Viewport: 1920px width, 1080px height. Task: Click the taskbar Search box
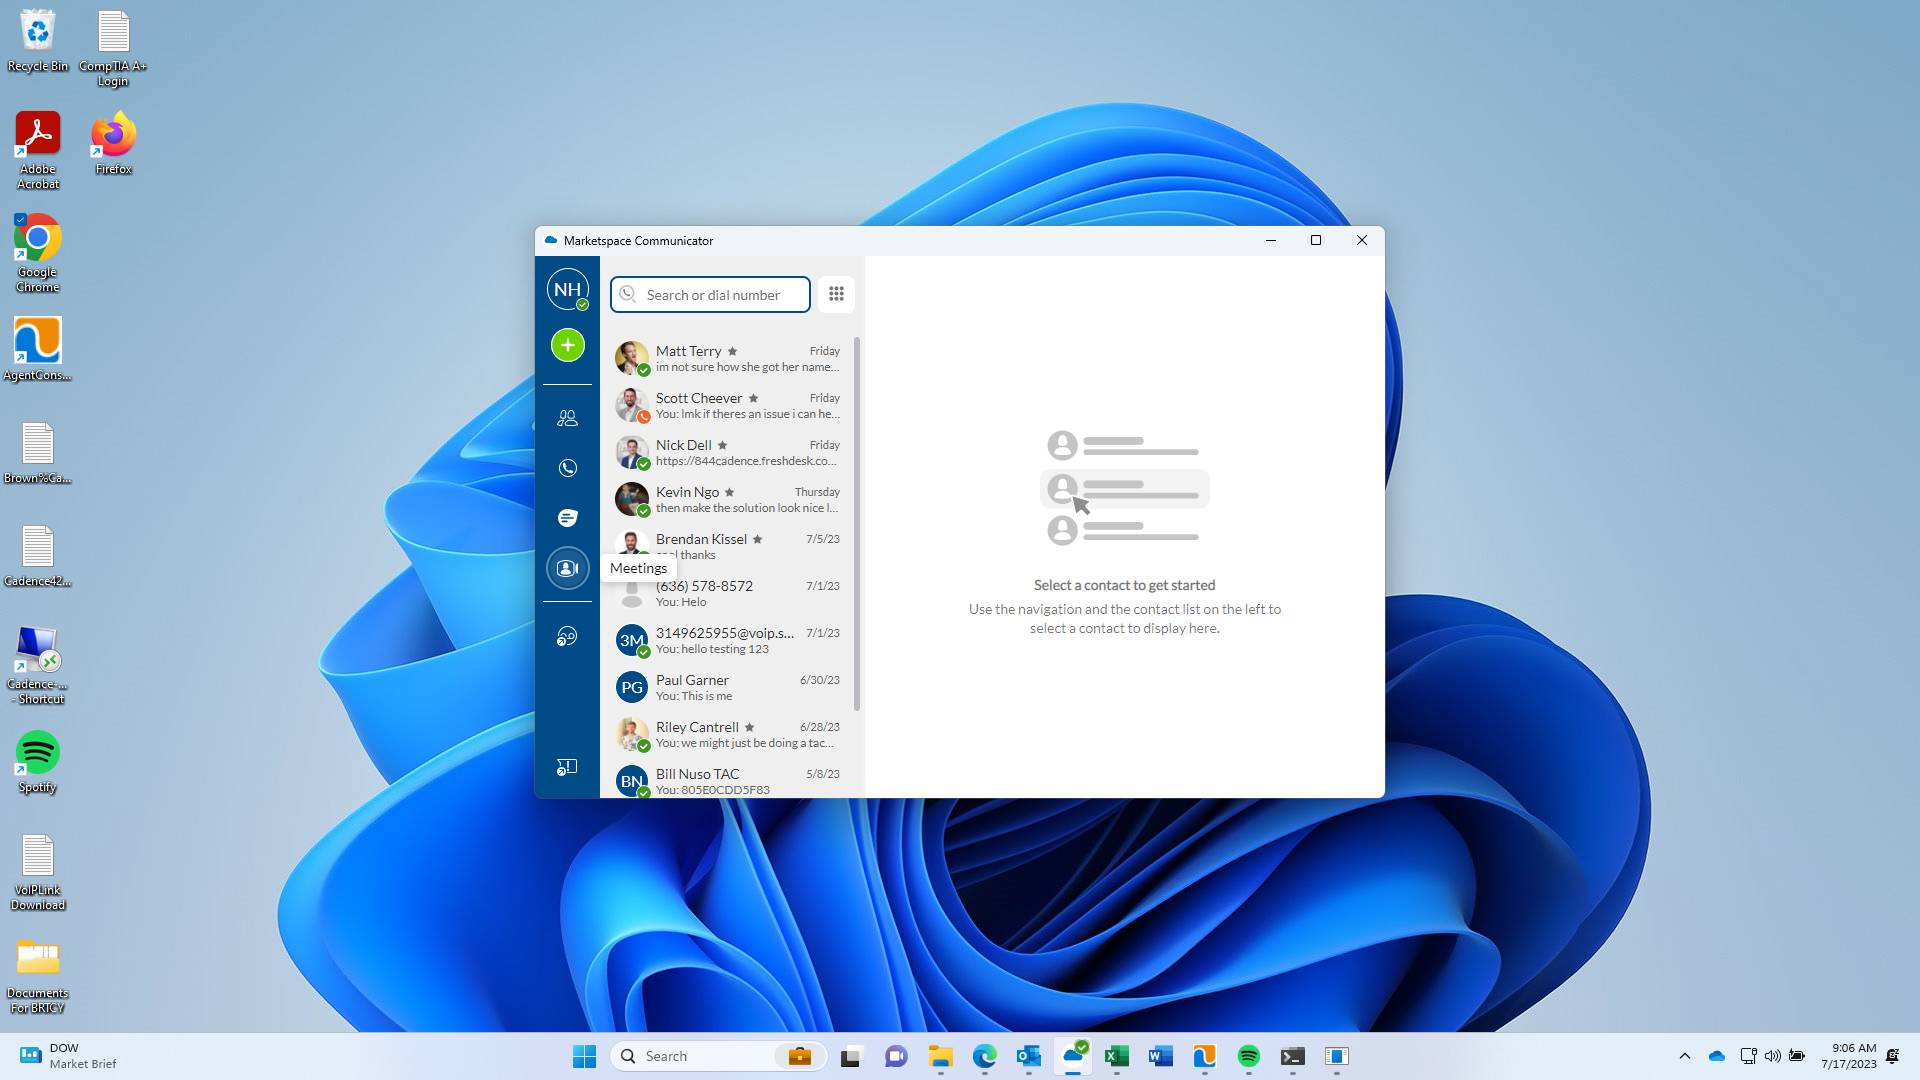[719, 1056]
